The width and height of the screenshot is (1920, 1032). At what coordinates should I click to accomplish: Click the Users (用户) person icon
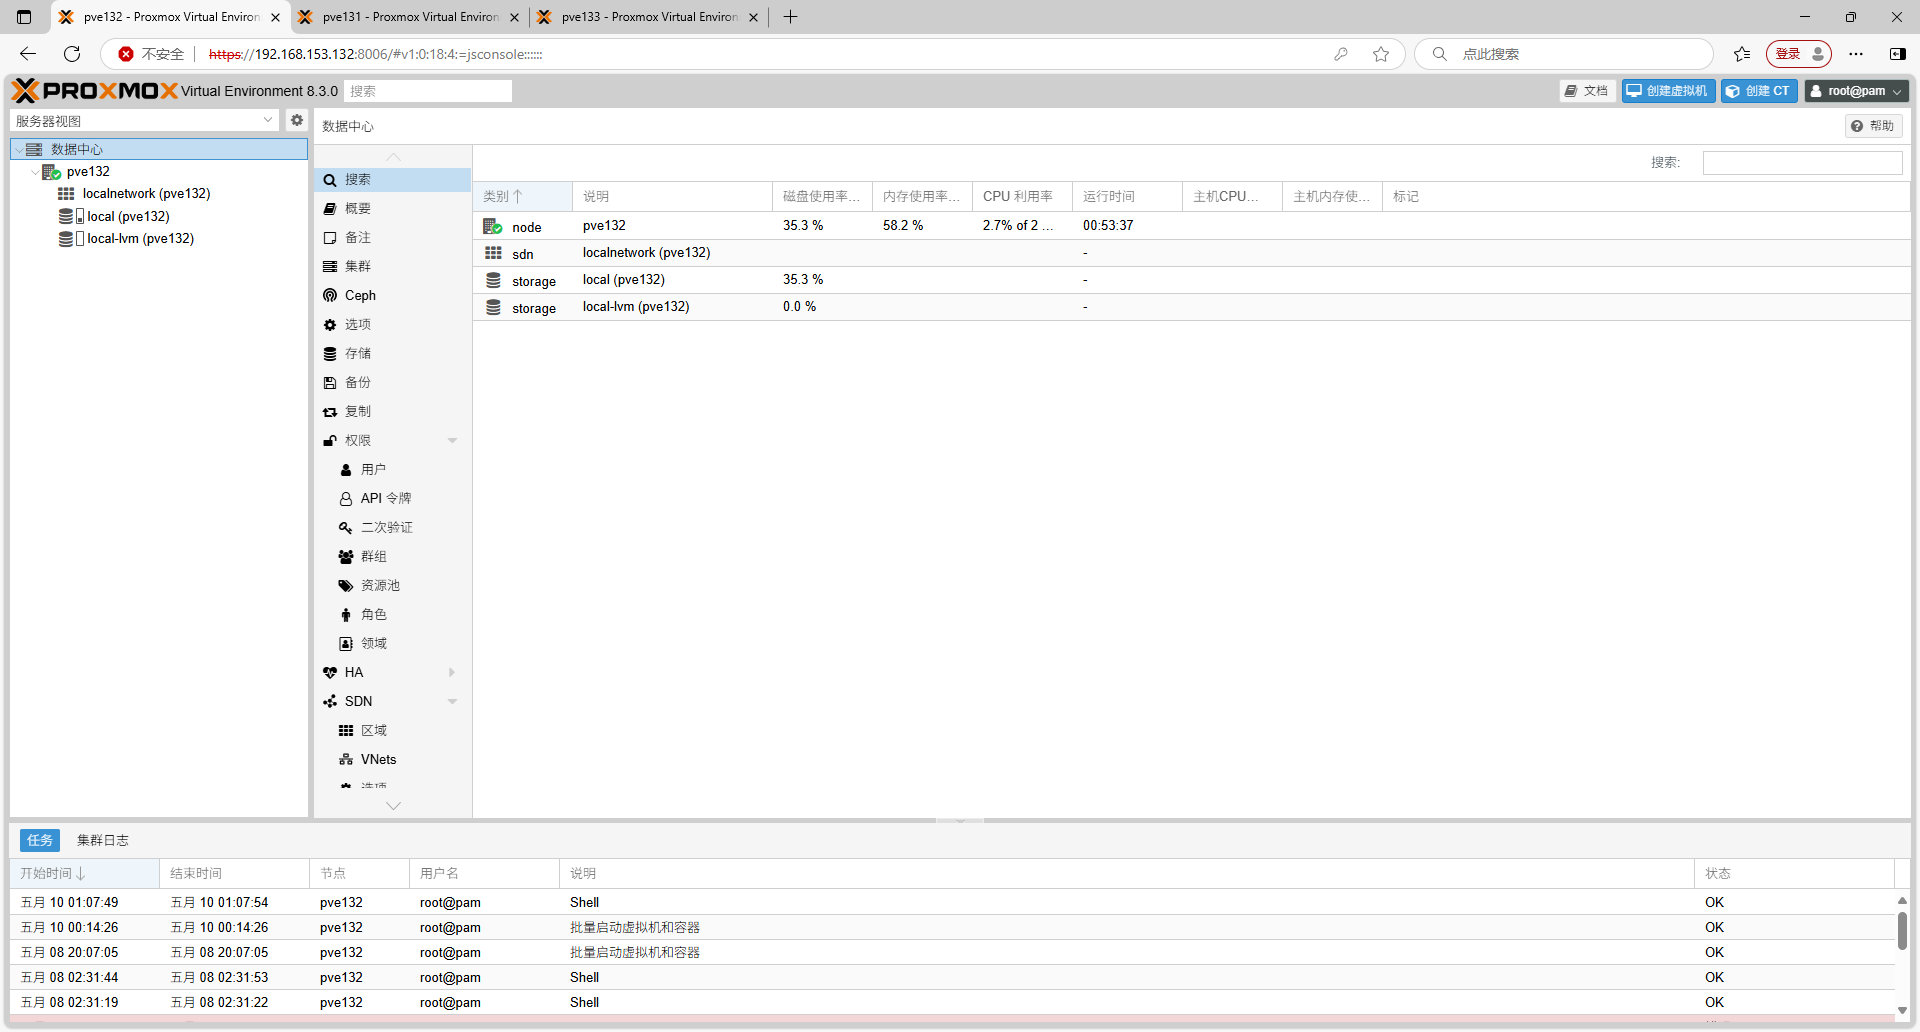(x=346, y=470)
